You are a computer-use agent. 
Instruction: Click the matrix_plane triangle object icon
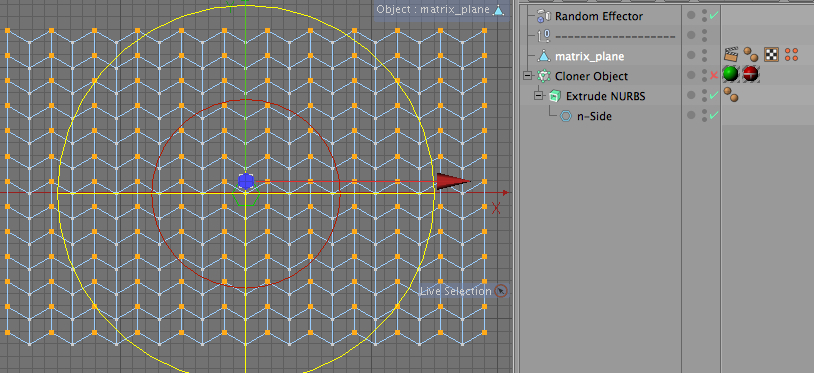pyautogui.click(x=544, y=56)
